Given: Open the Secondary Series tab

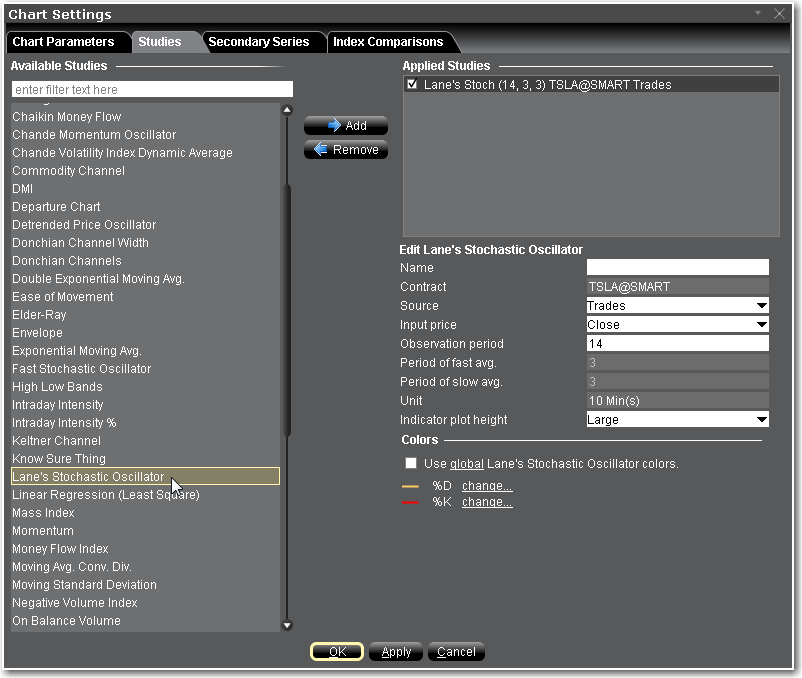Looking at the screenshot, I should pos(258,42).
